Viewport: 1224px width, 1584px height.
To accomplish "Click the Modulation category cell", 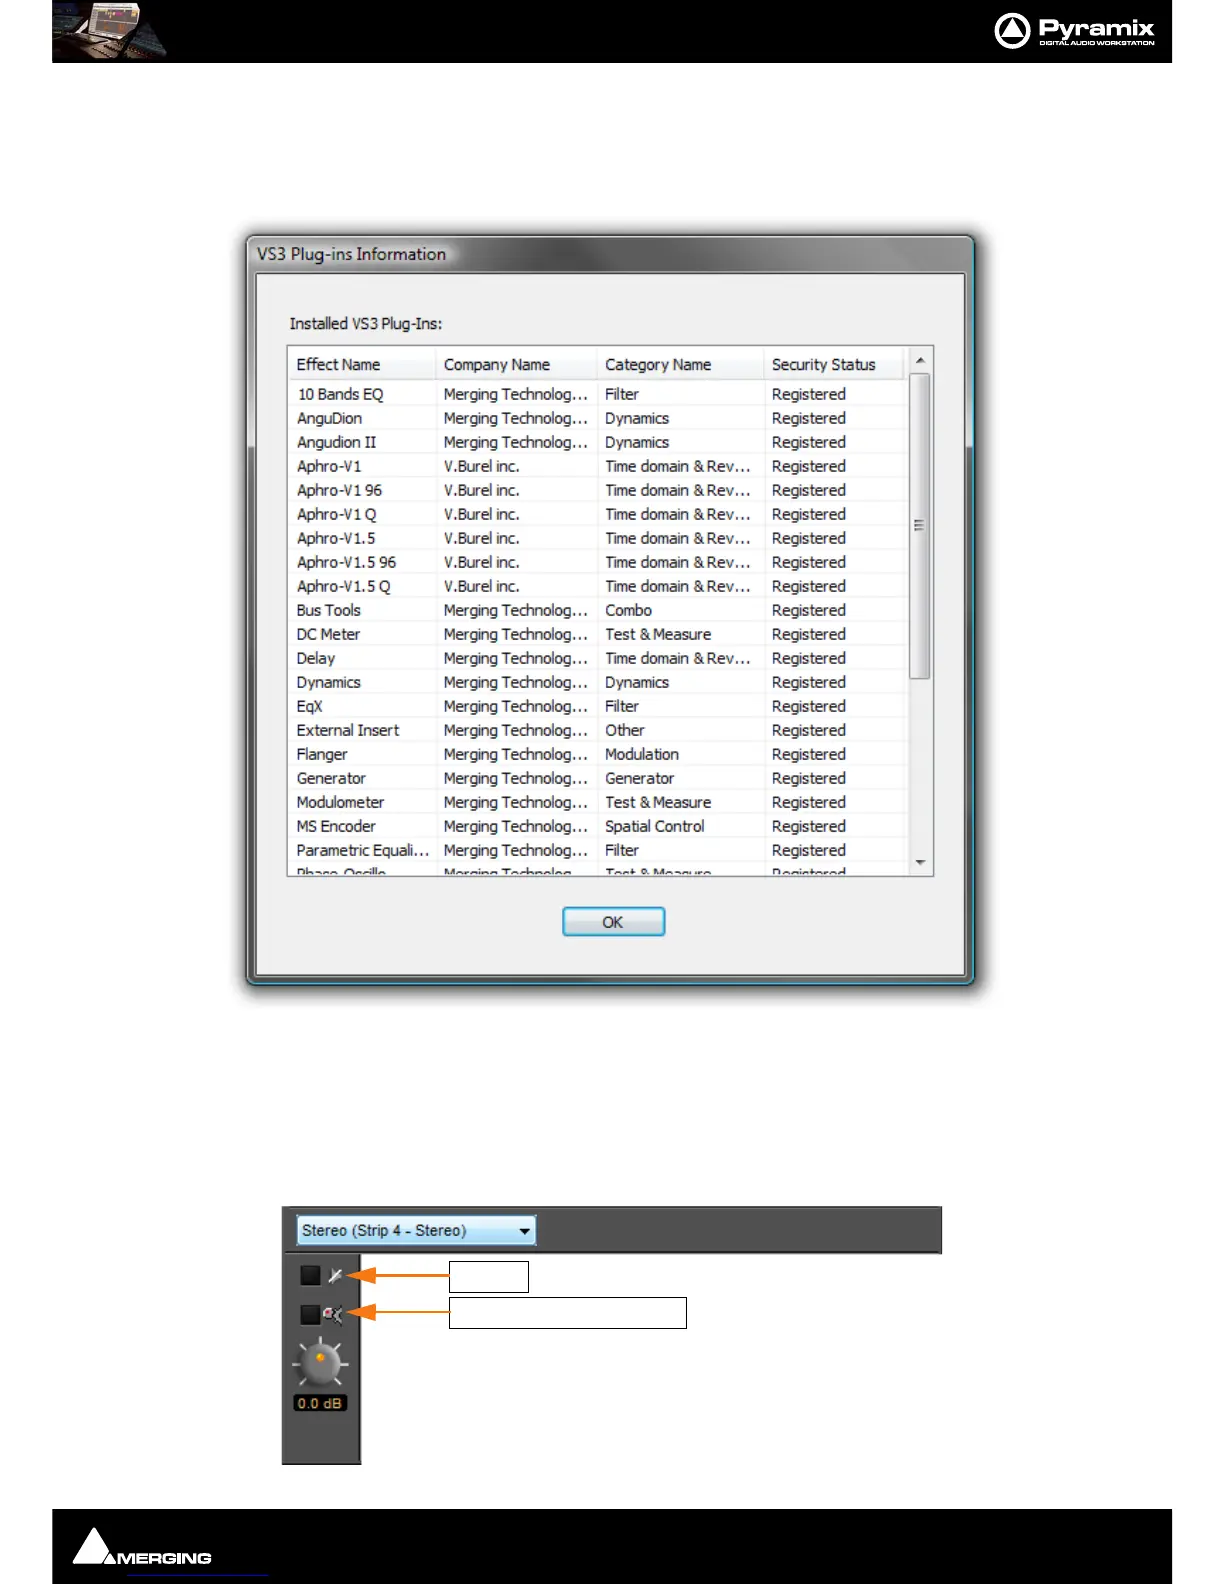I will coord(642,754).
